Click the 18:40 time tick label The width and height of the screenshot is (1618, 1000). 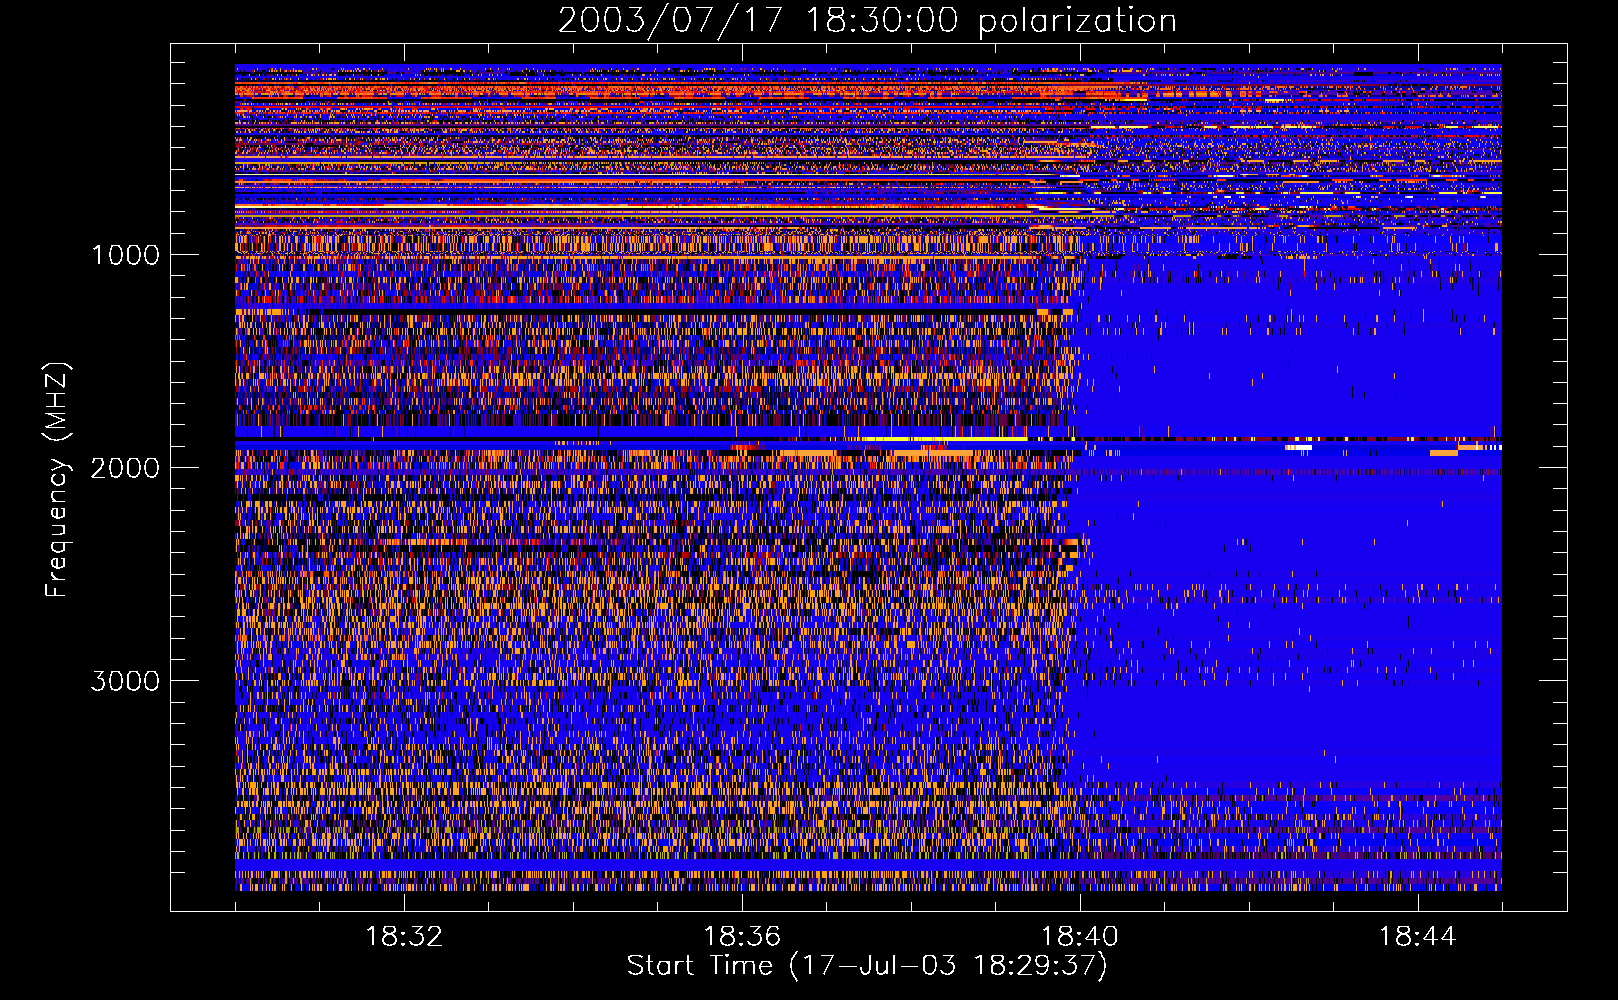[x=1080, y=937]
